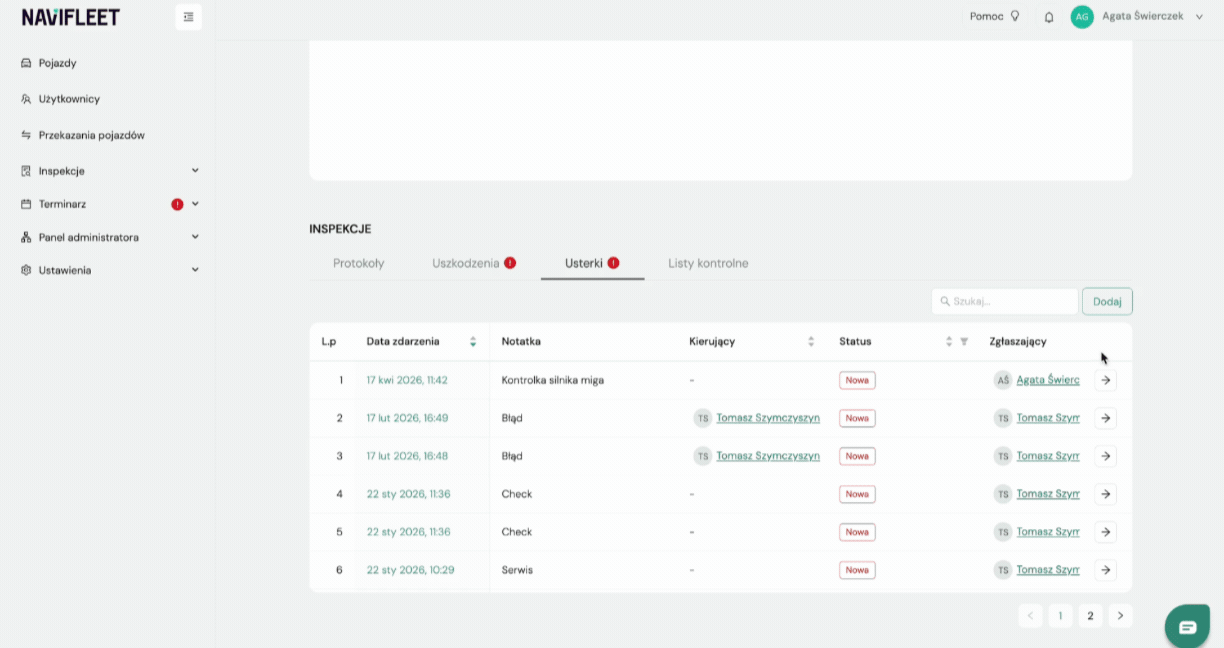Click Zgłaszający column header
This screenshot has height=648, width=1224.
(1018, 341)
